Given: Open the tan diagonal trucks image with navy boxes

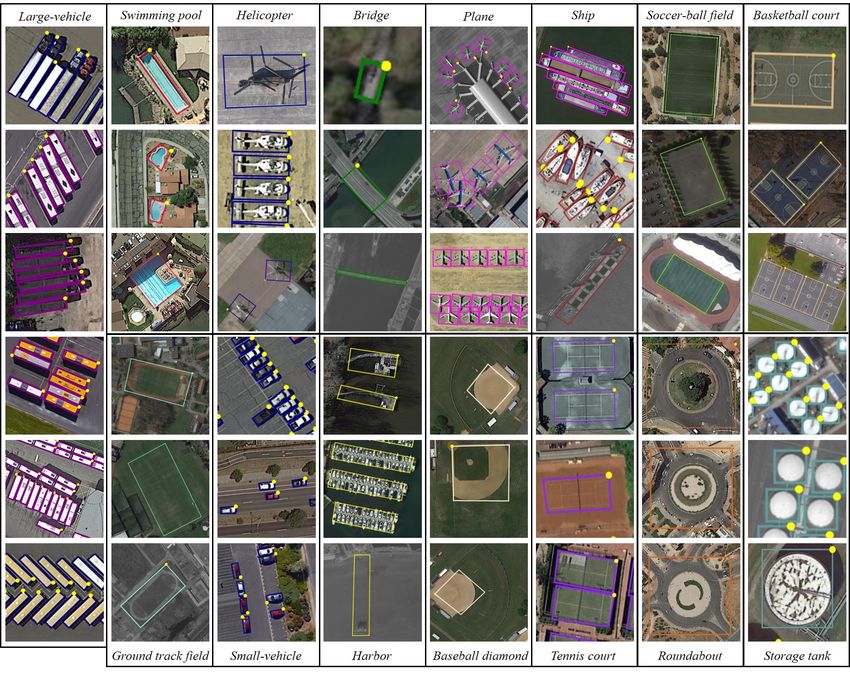Looking at the screenshot, I should (x=54, y=593).
